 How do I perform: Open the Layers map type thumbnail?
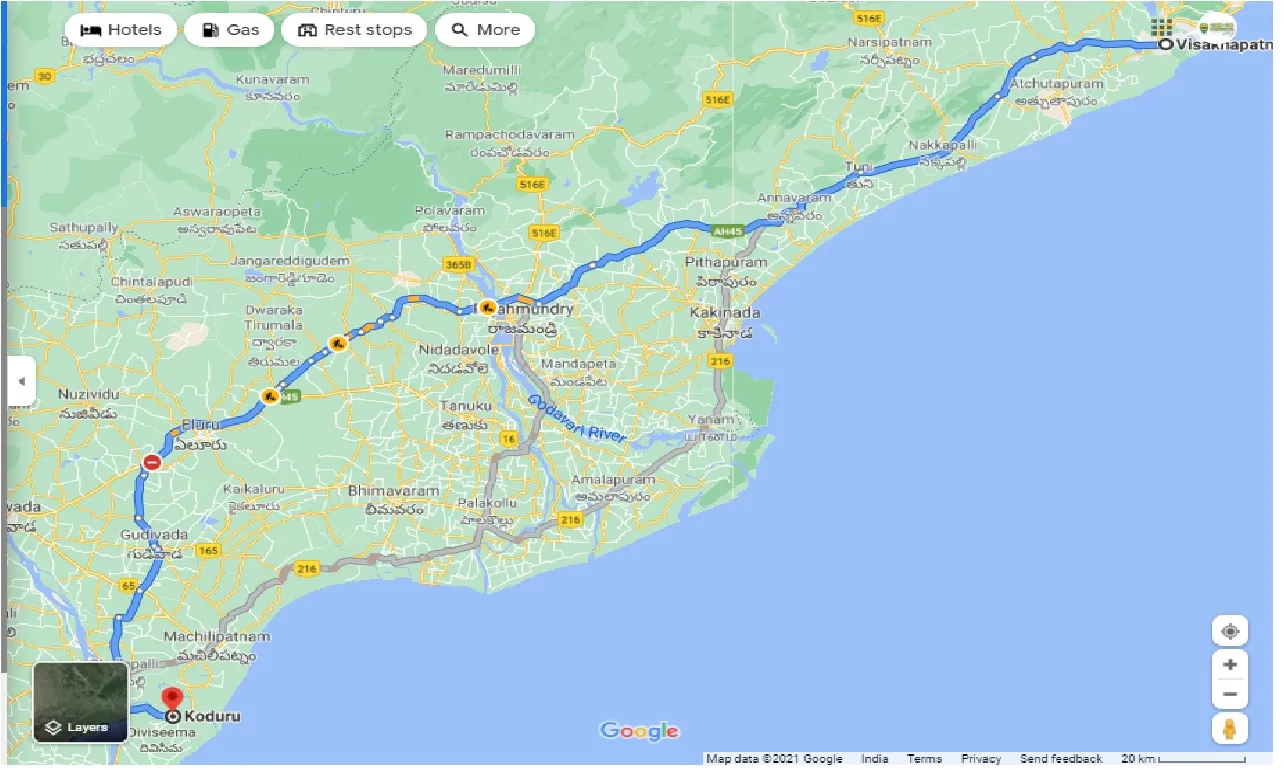coord(81,702)
